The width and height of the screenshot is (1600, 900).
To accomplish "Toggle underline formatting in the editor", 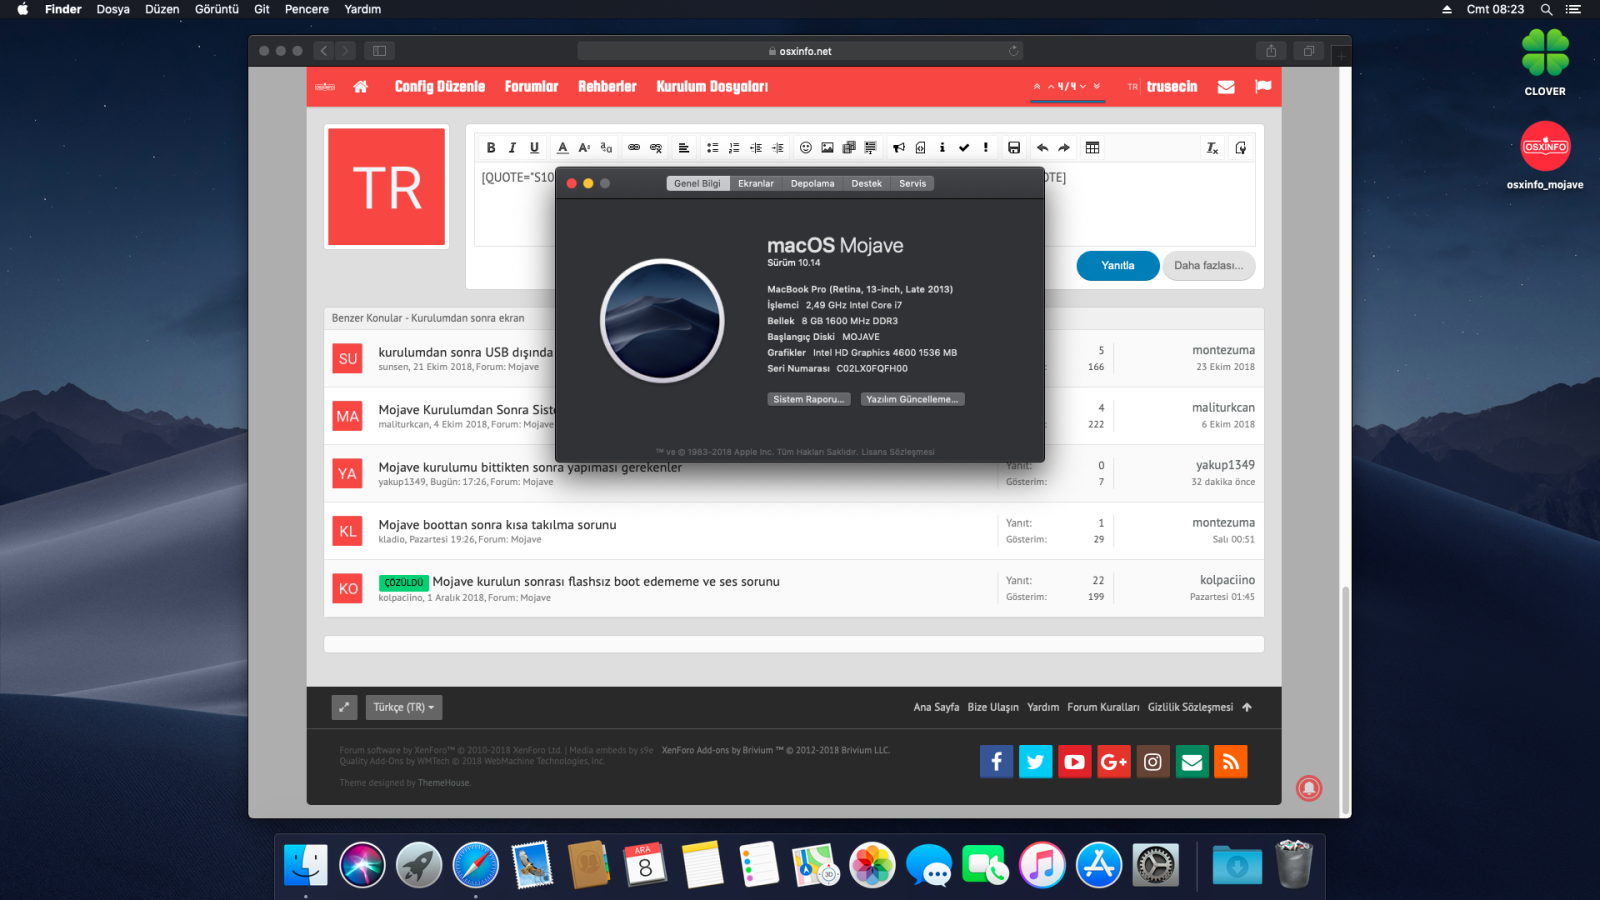I will pos(534,148).
